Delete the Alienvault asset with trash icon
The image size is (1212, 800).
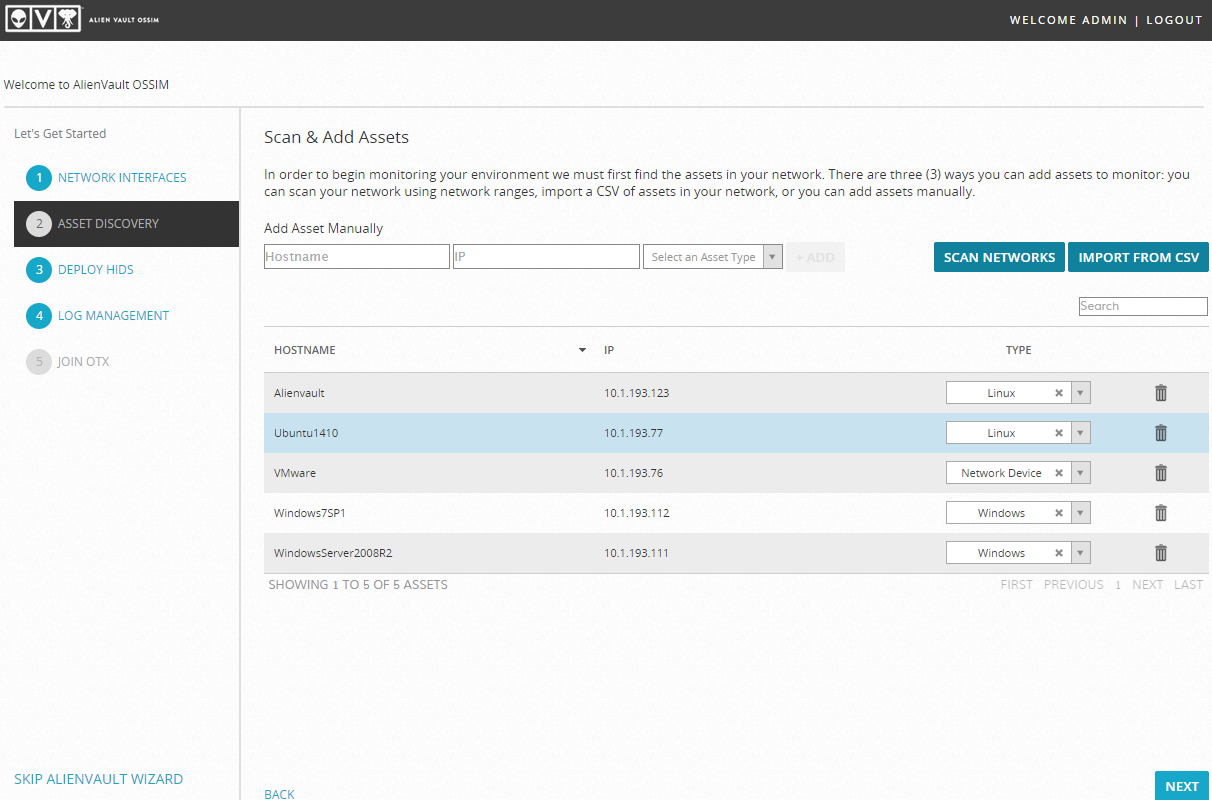(x=1161, y=393)
